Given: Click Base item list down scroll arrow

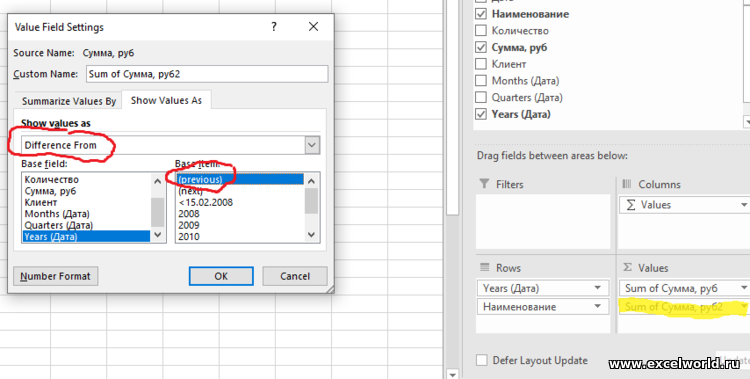Looking at the screenshot, I should pyautogui.click(x=312, y=234).
